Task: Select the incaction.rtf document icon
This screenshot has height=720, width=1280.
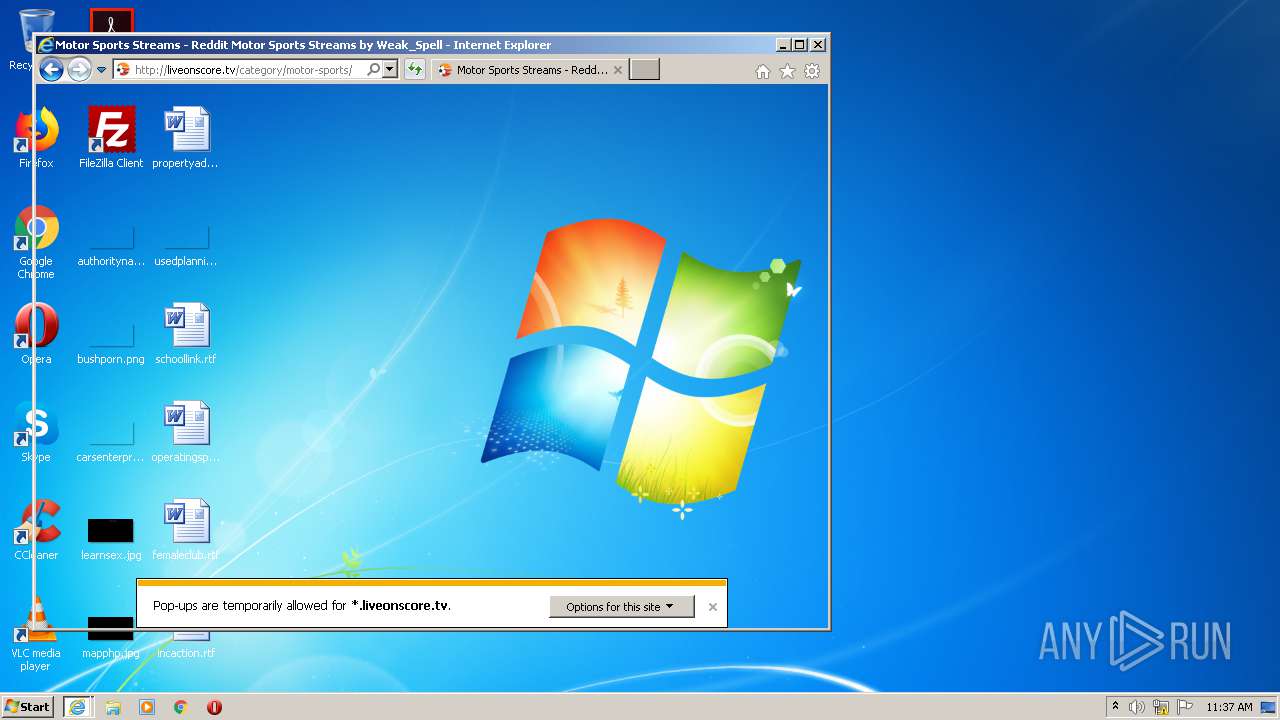Action: click(185, 642)
